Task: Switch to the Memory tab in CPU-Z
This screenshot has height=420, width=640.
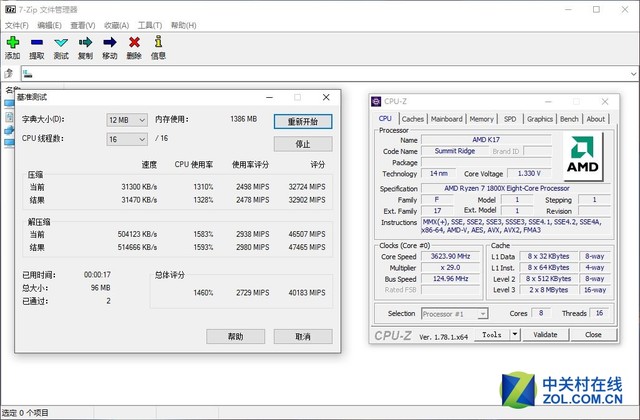Action: 482,119
